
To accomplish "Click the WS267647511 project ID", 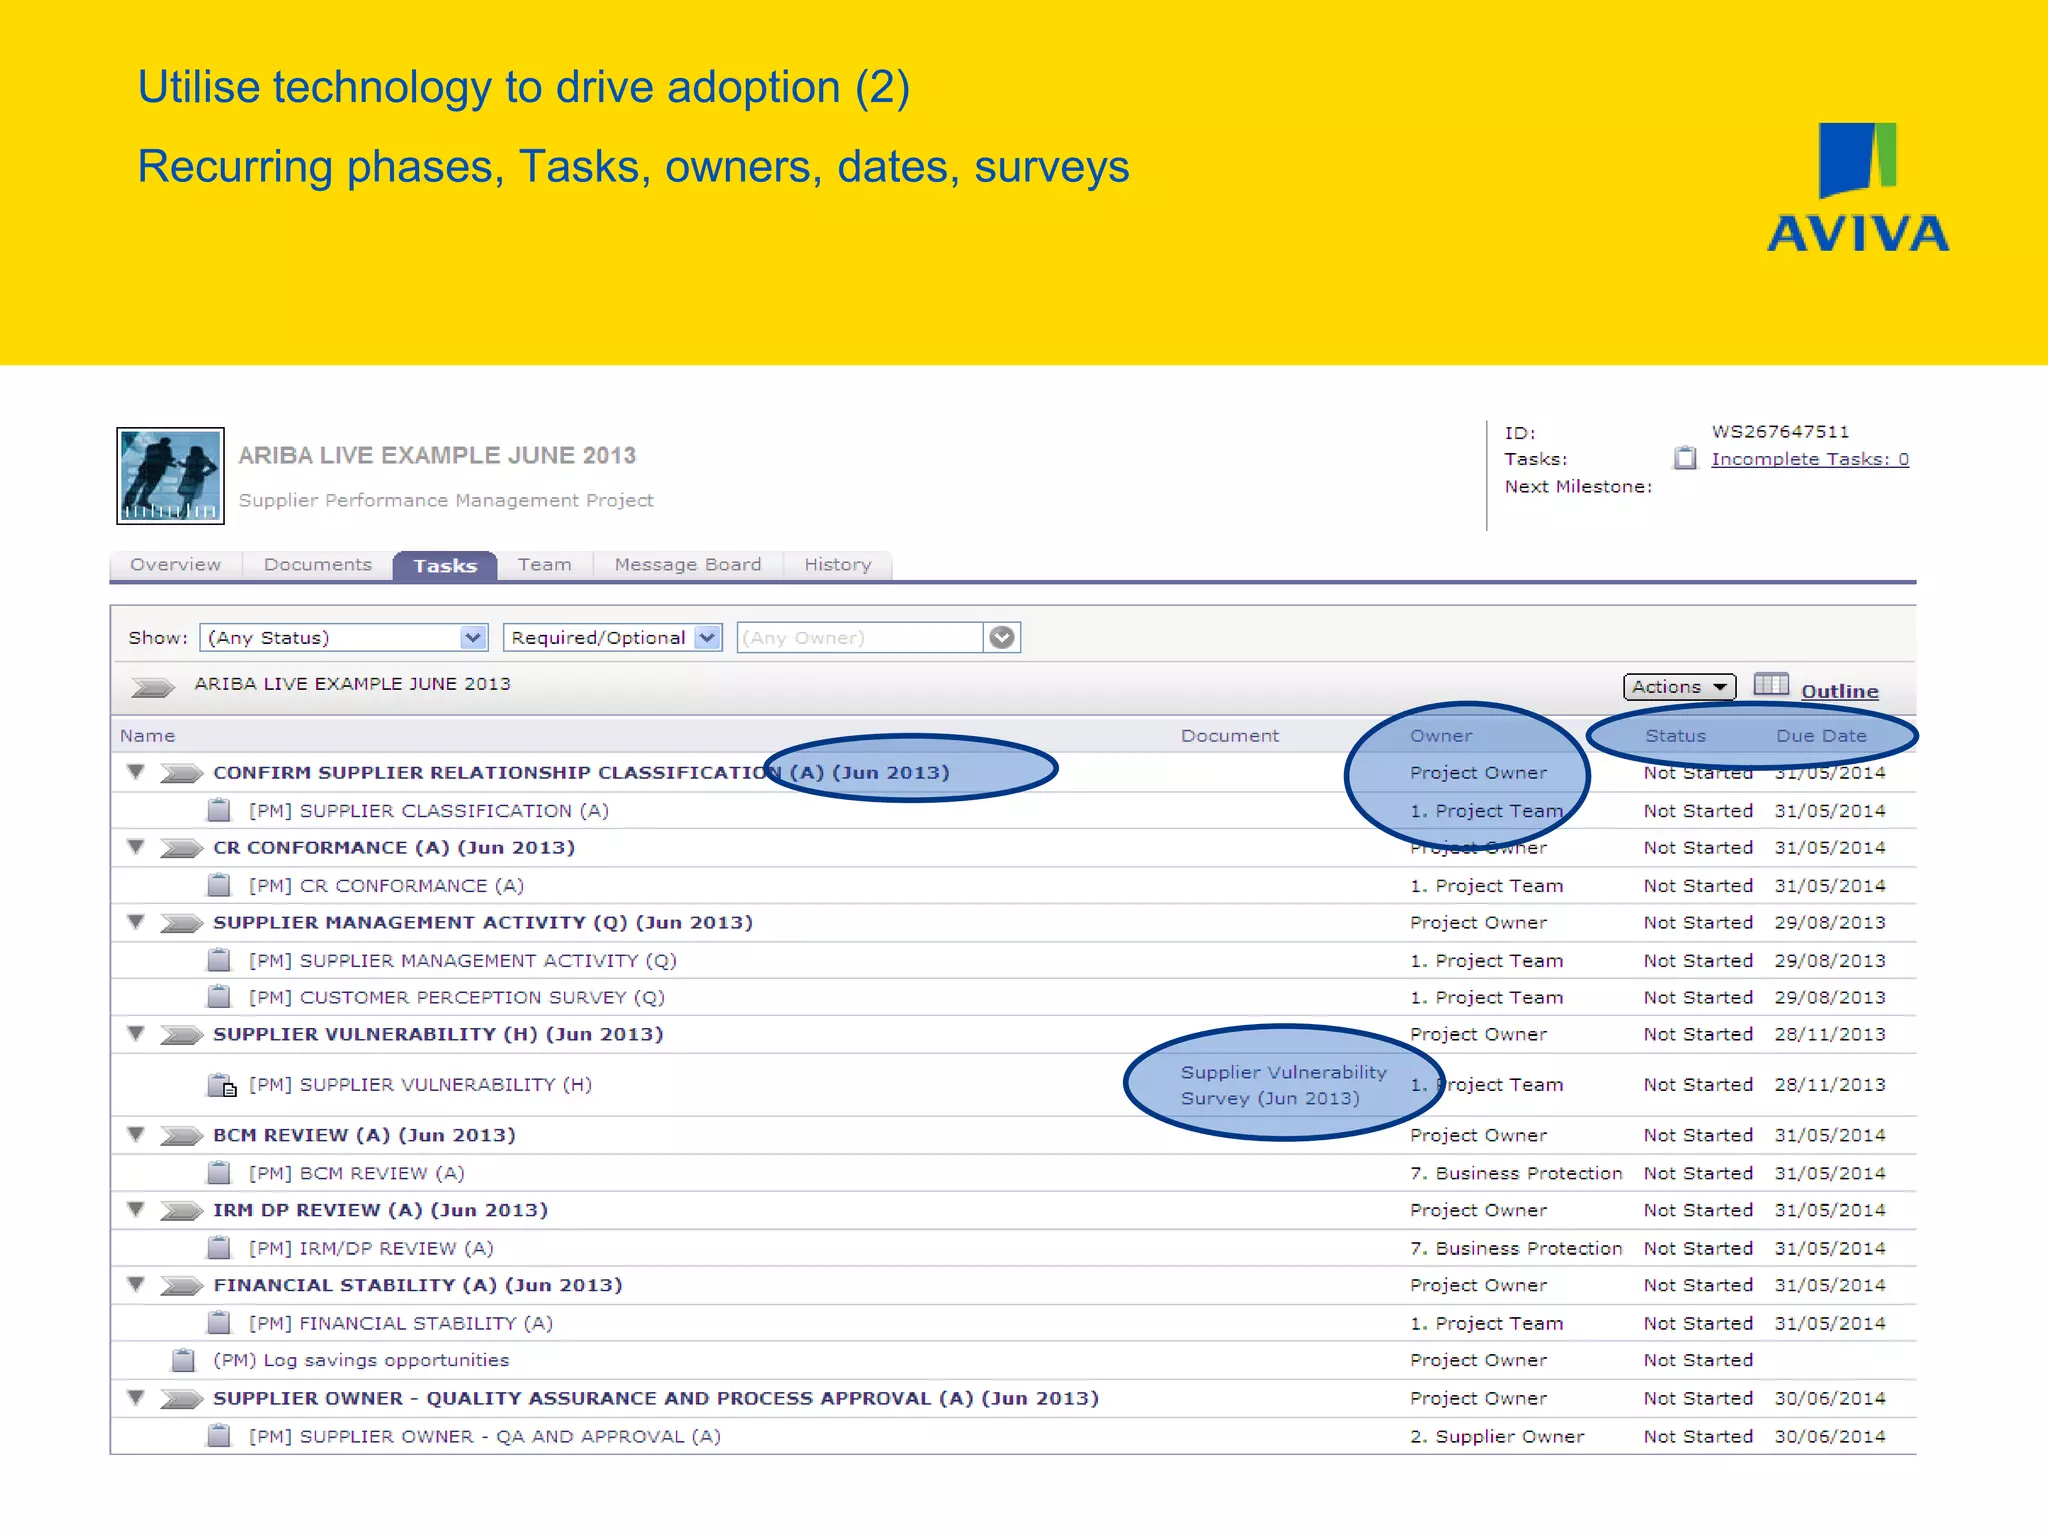I will [1781, 432].
